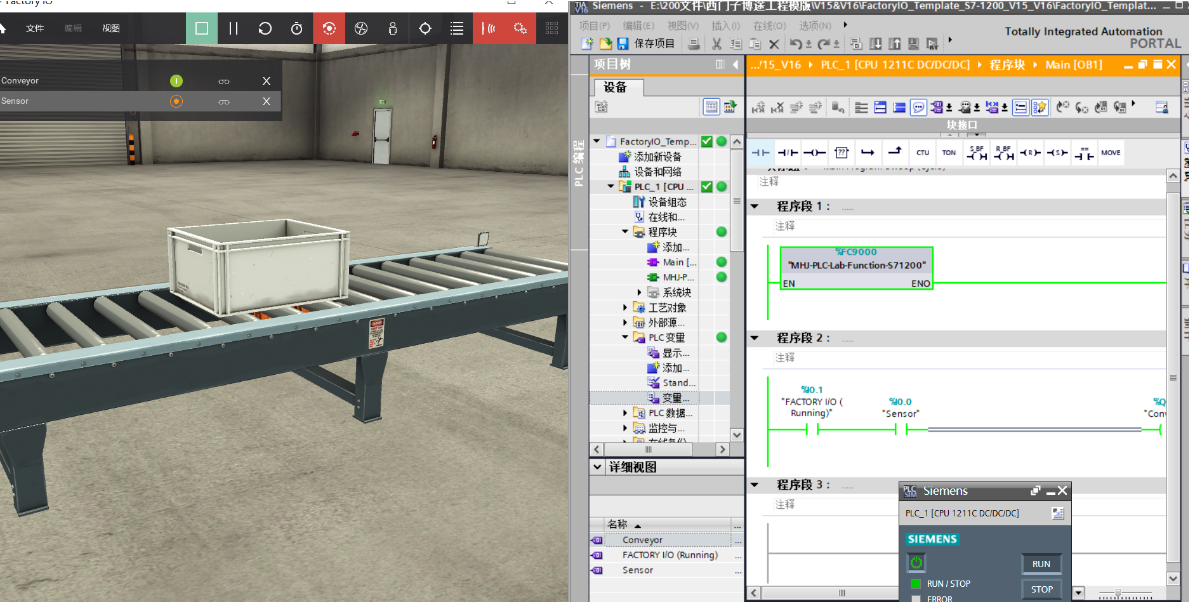The width and height of the screenshot is (1189, 602).
Task: Open the 文件 menu in Factory I/O
Action: pos(35,28)
